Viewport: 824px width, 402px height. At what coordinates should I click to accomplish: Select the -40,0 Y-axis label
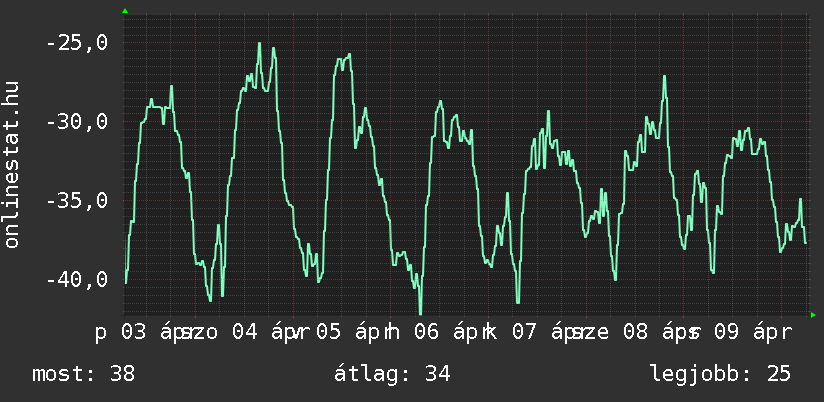pos(77,279)
